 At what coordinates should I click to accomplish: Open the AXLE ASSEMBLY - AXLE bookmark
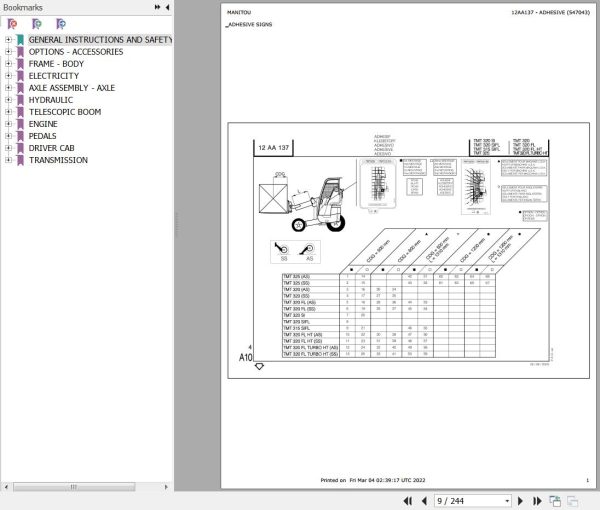point(72,88)
